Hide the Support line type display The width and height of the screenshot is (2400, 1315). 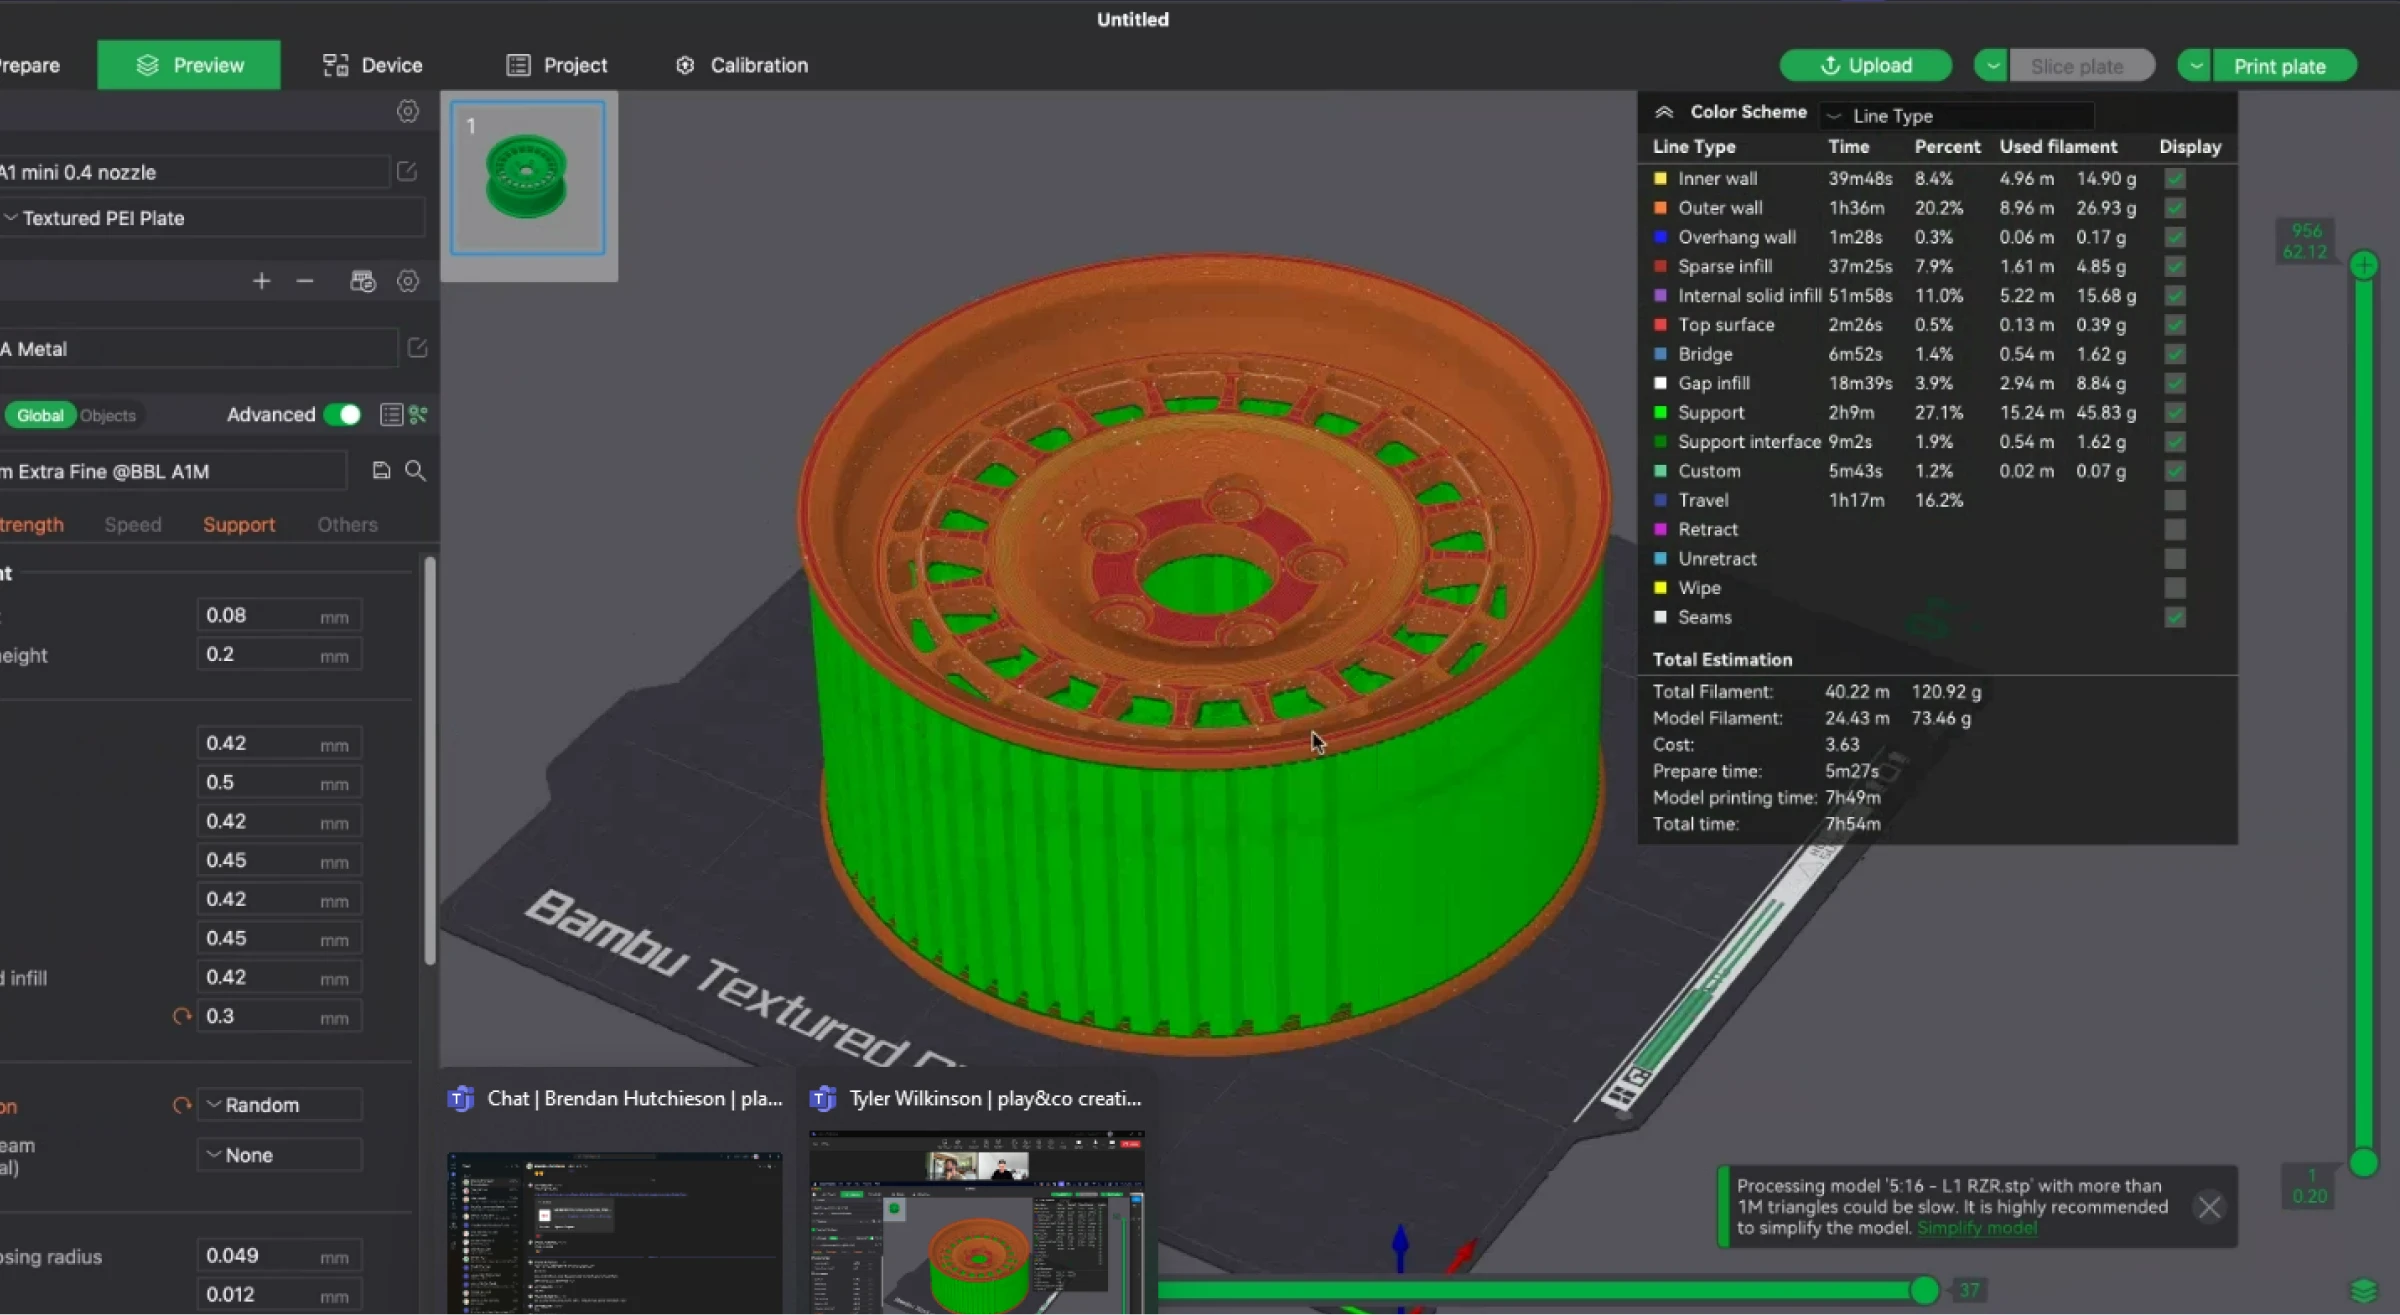(2175, 412)
